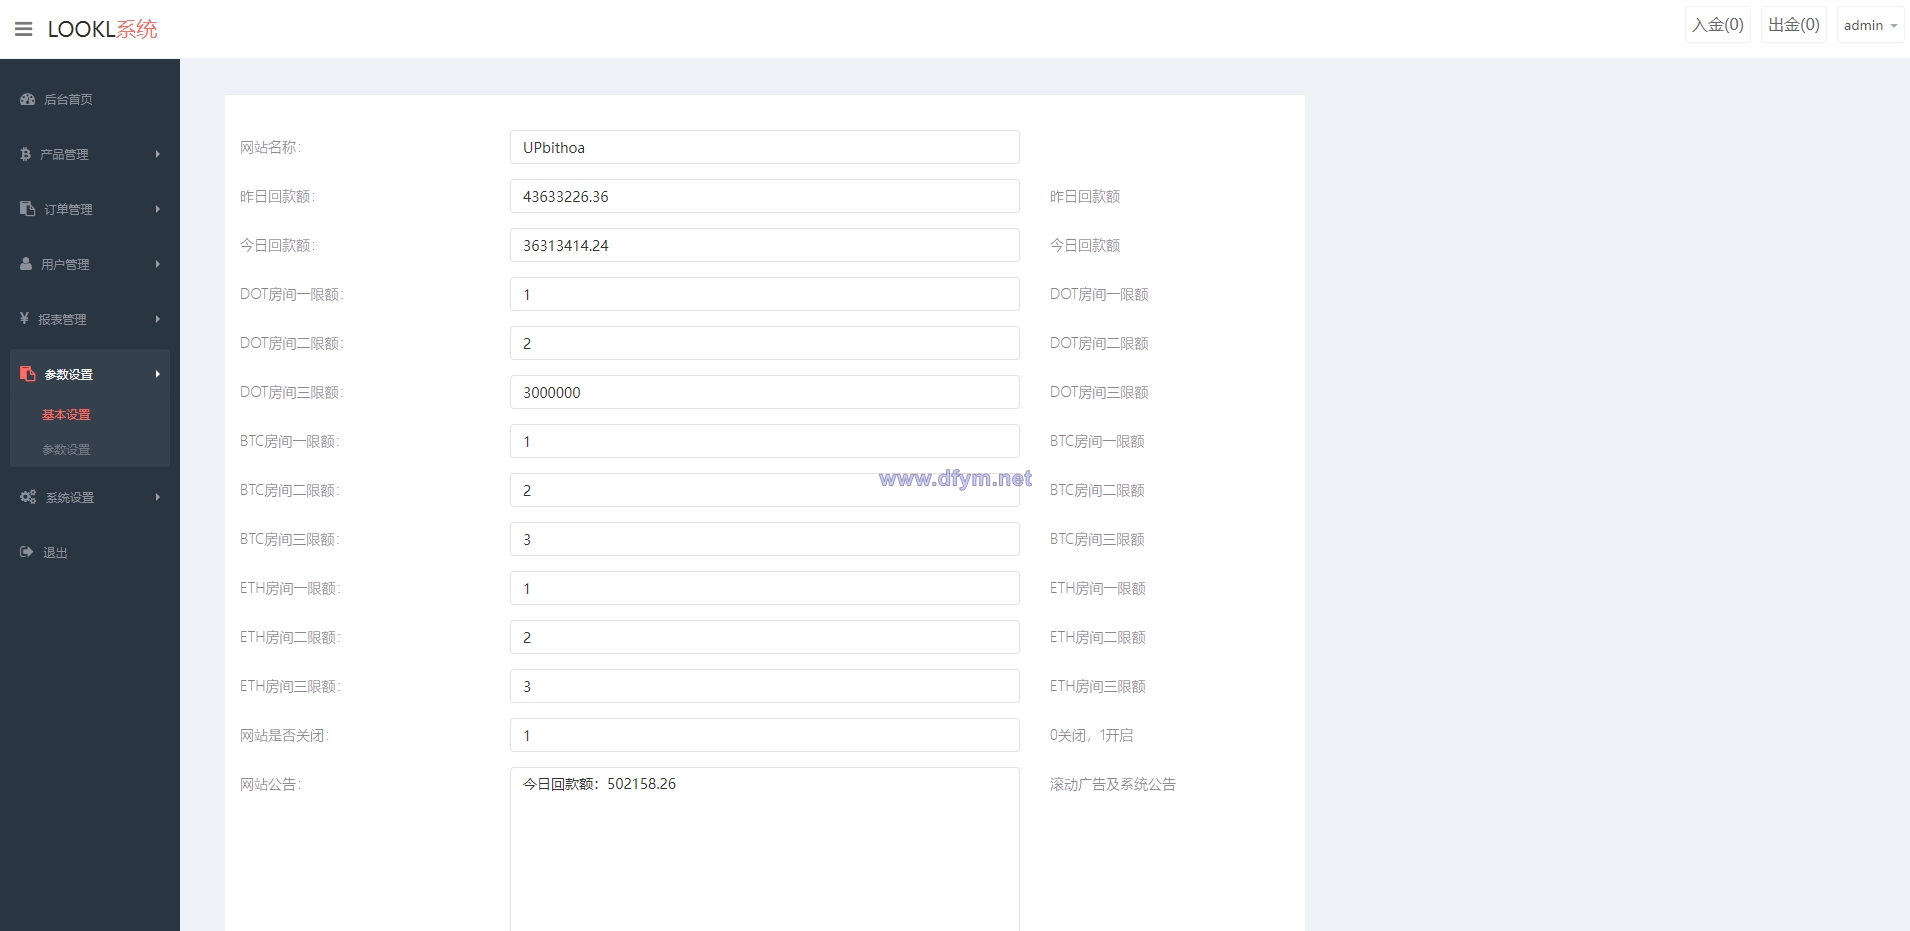Expand the 产品管理 submenu arrow
The image size is (1910, 931).
coord(158,154)
